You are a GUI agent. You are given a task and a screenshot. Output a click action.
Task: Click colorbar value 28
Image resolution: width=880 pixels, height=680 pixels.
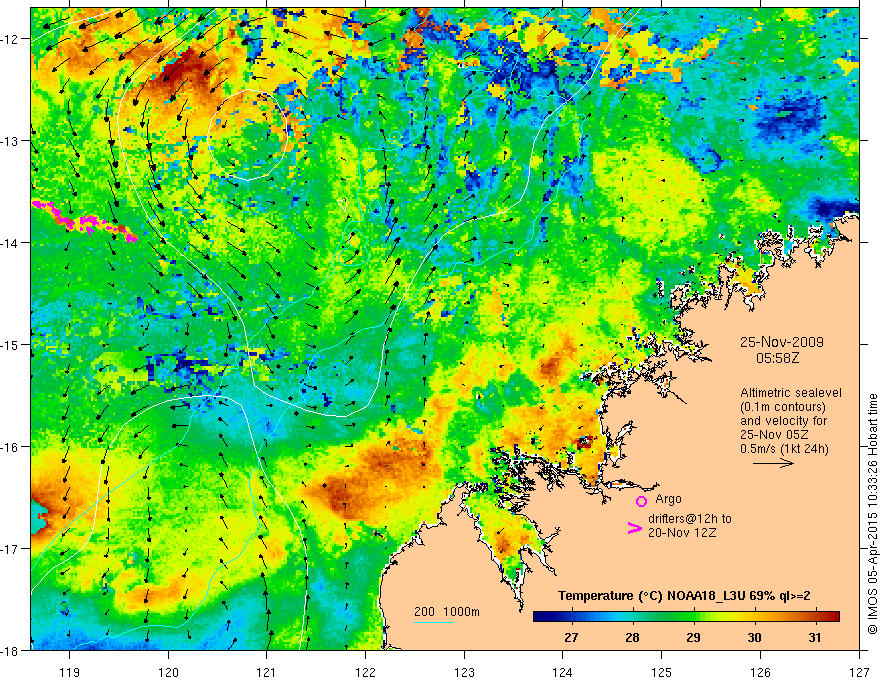pyautogui.click(x=632, y=637)
